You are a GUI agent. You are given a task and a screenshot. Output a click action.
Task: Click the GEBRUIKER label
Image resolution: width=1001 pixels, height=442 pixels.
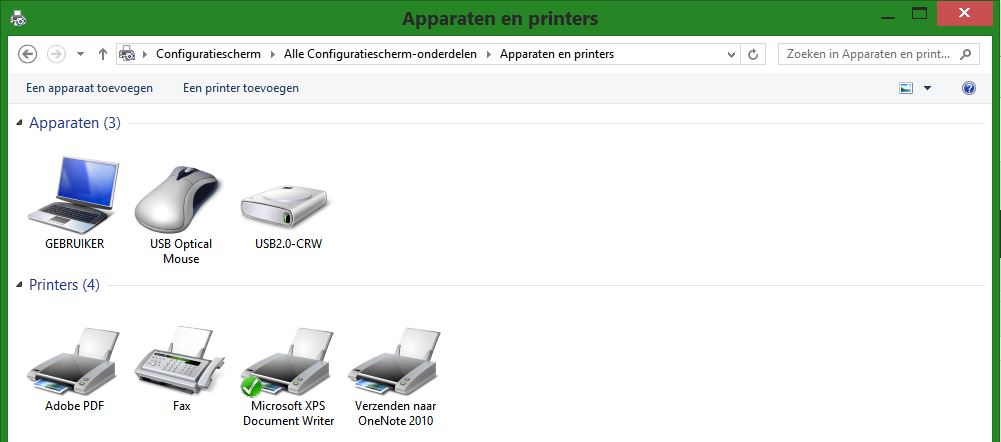click(x=75, y=244)
